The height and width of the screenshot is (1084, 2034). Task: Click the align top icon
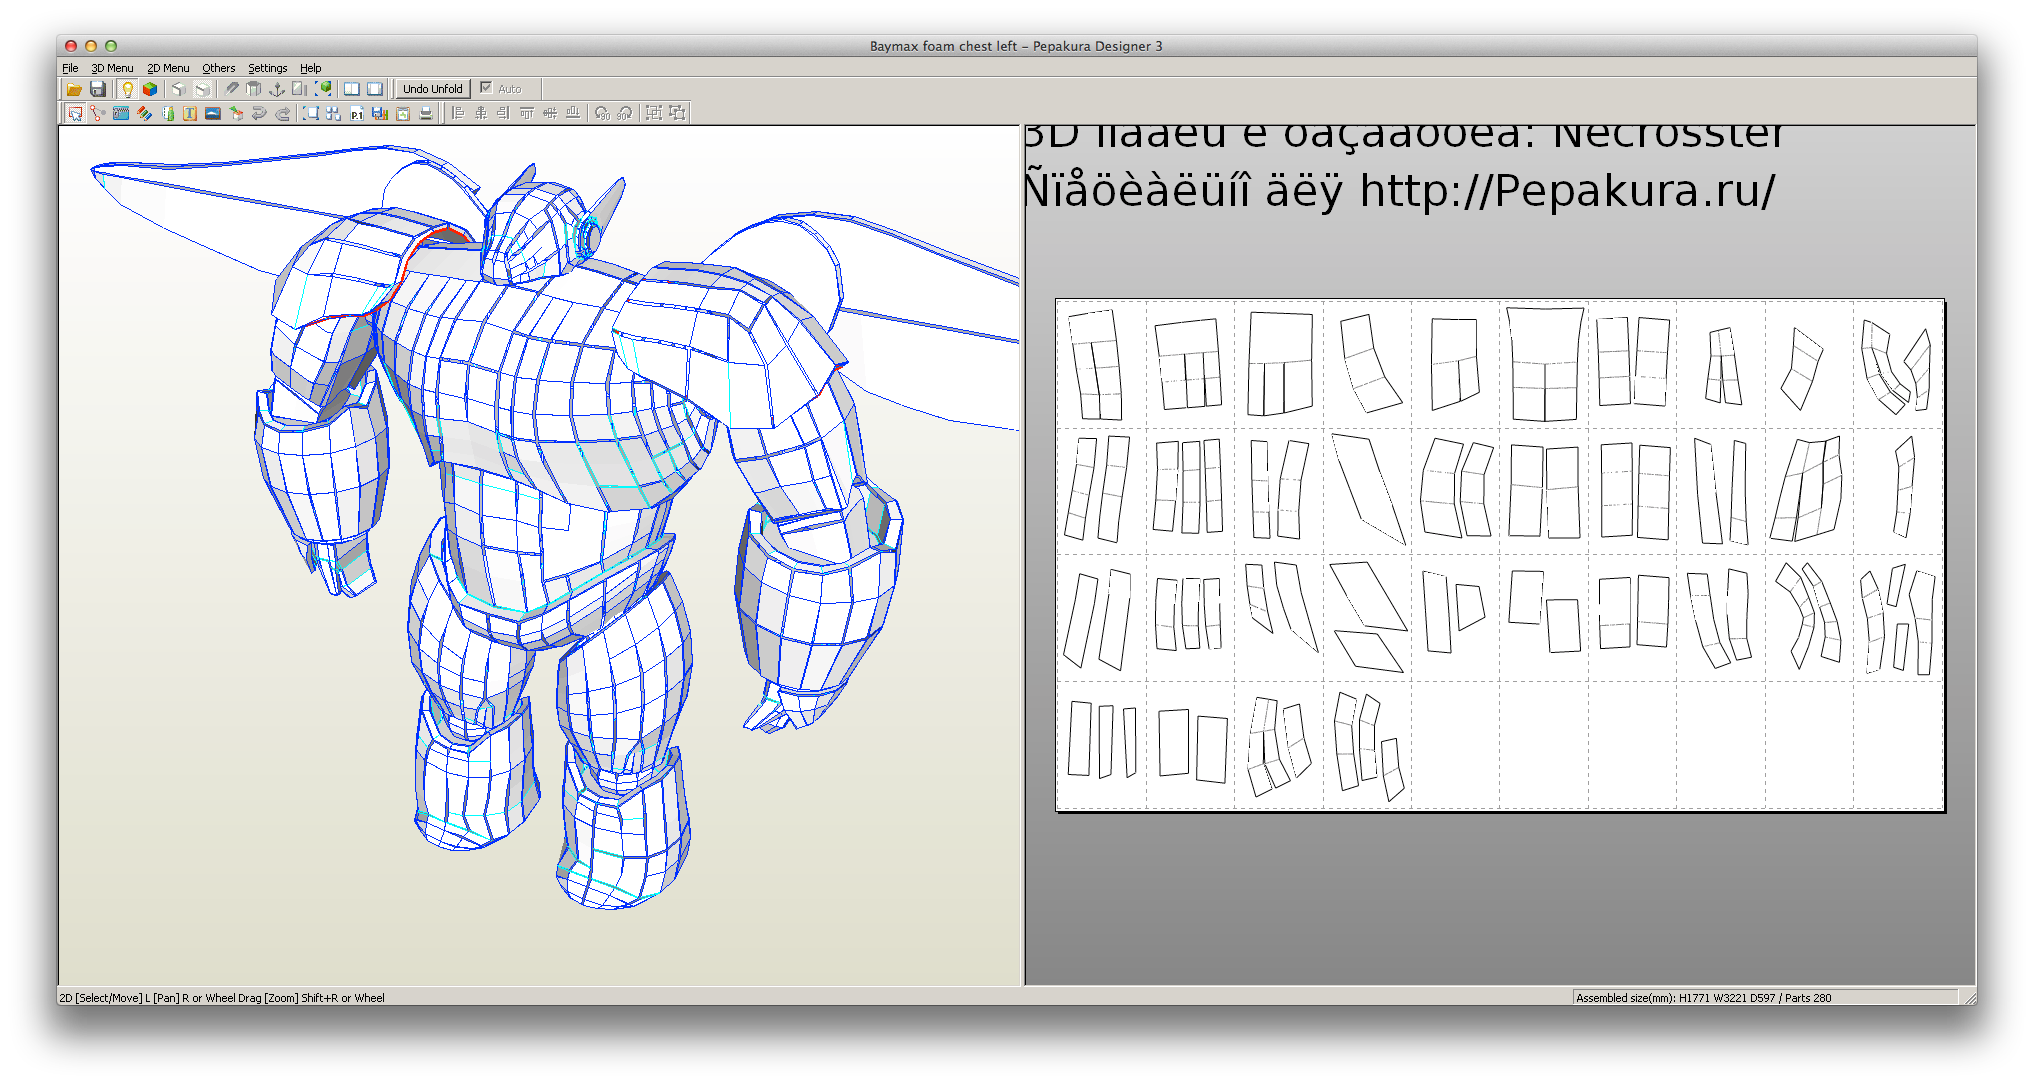pos(527,113)
